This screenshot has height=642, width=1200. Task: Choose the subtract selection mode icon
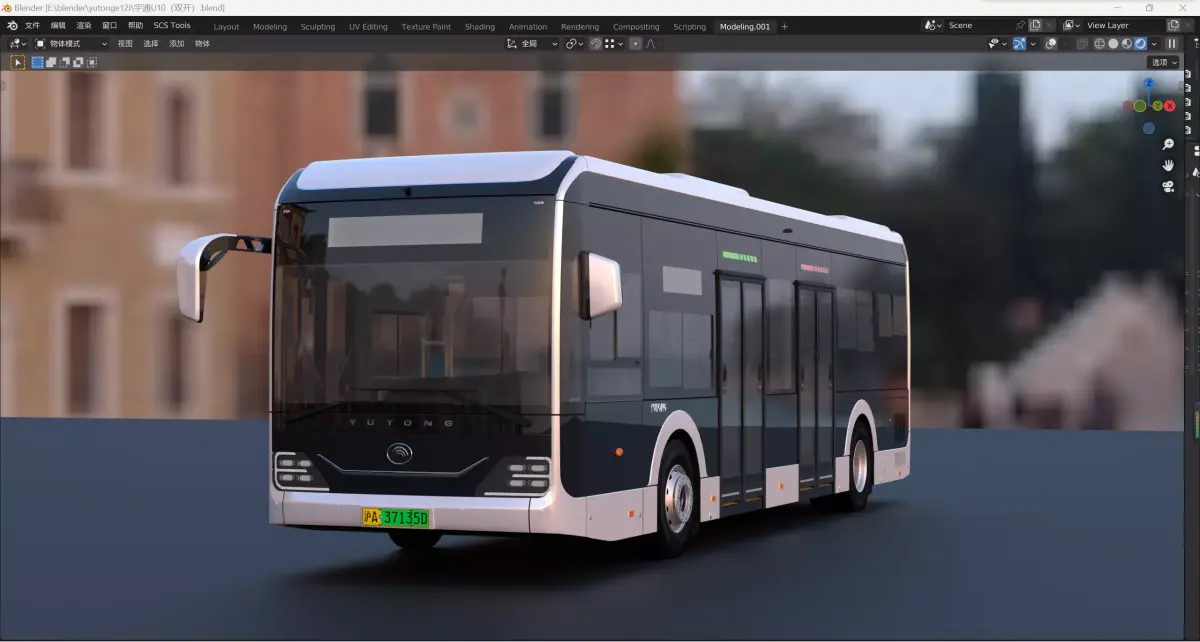point(64,62)
